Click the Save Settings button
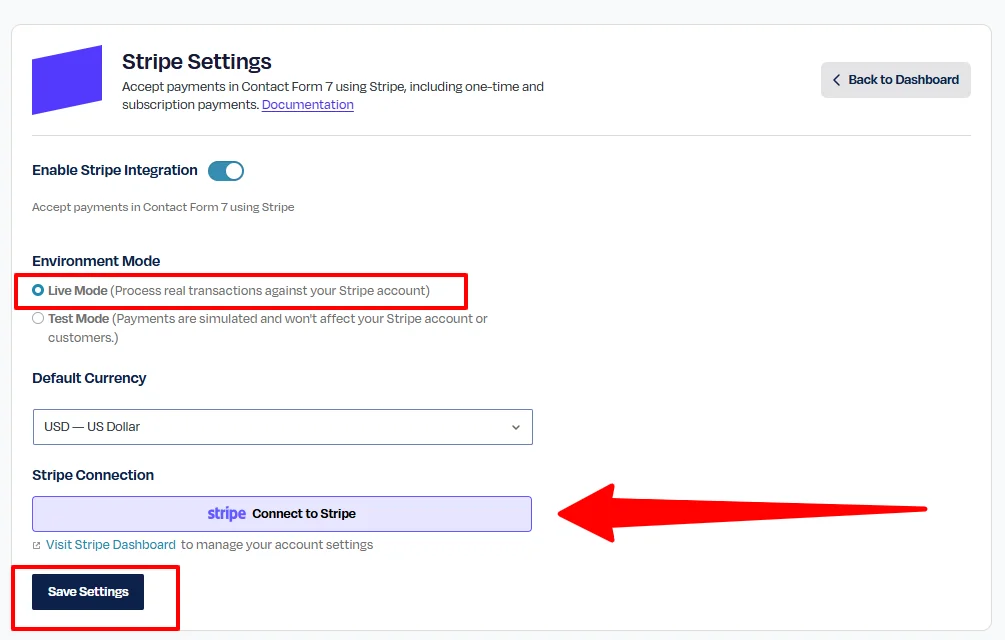The height and width of the screenshot is (640, 1005). pos(88,592)
